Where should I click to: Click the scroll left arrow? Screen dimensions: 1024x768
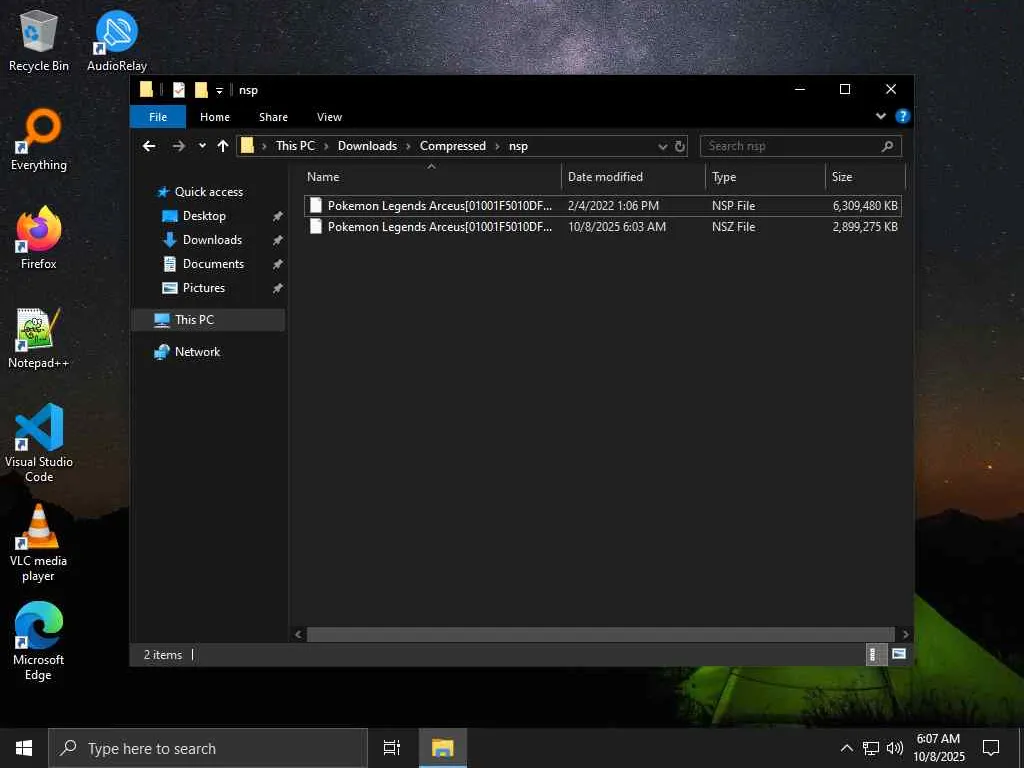298,634
